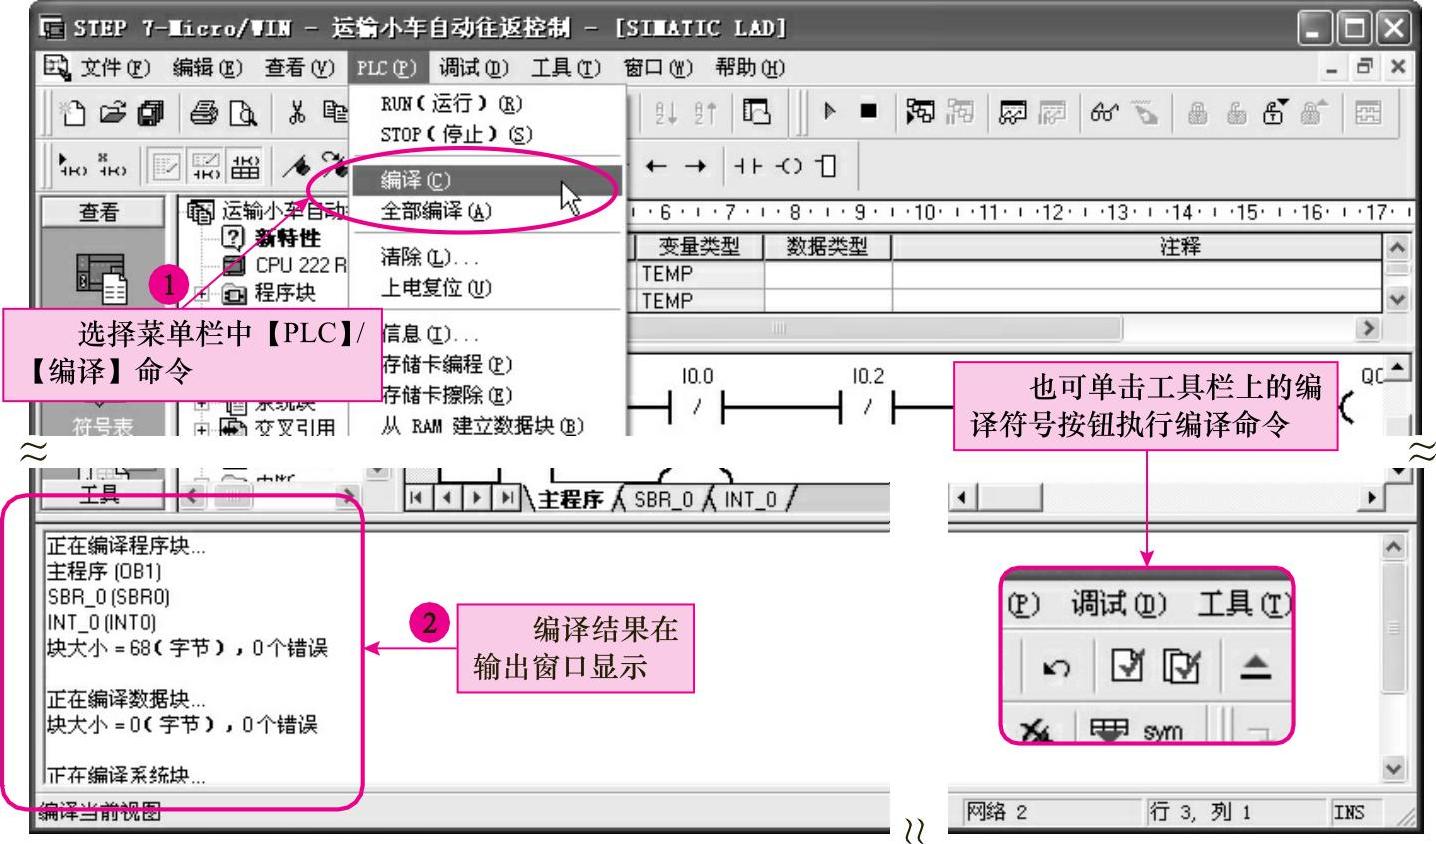Viewport: 1436px width, 844px height.
Task: Open the 编辑(E) menu
Action: click(x=206, y=68)
